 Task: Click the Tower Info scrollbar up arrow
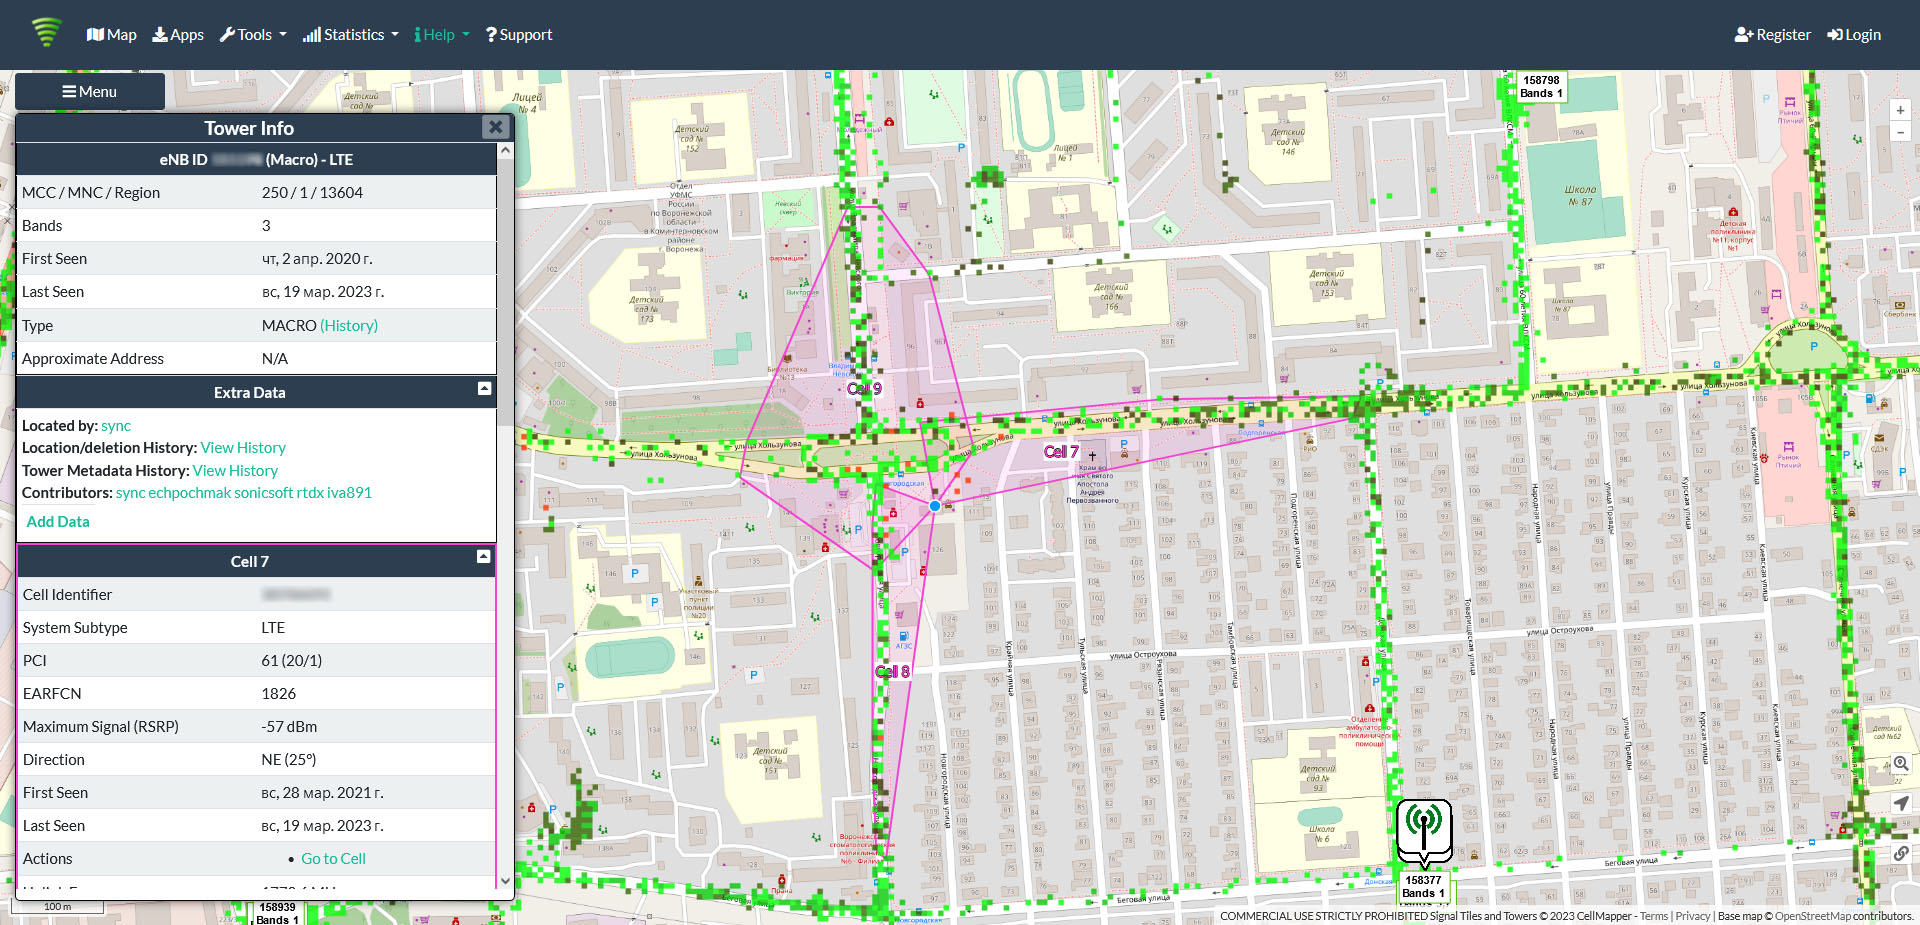pos(506,150)
